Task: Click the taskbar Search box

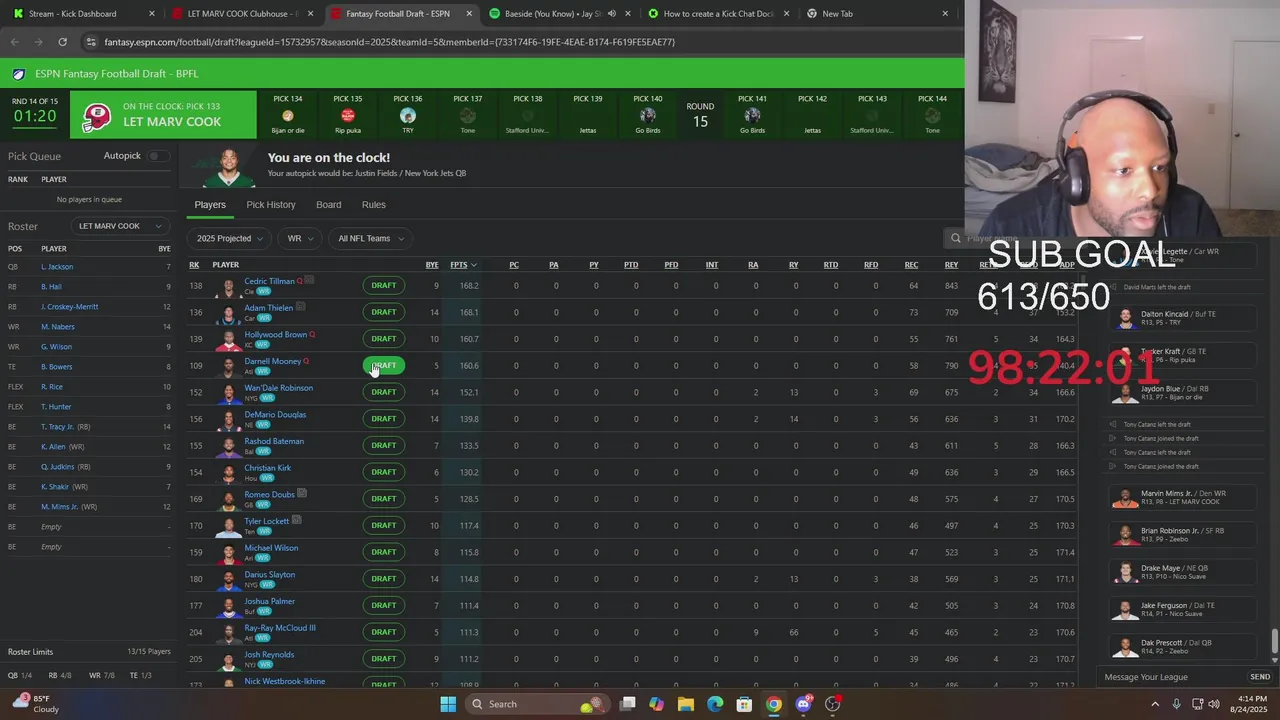Action: coord(539,704)
